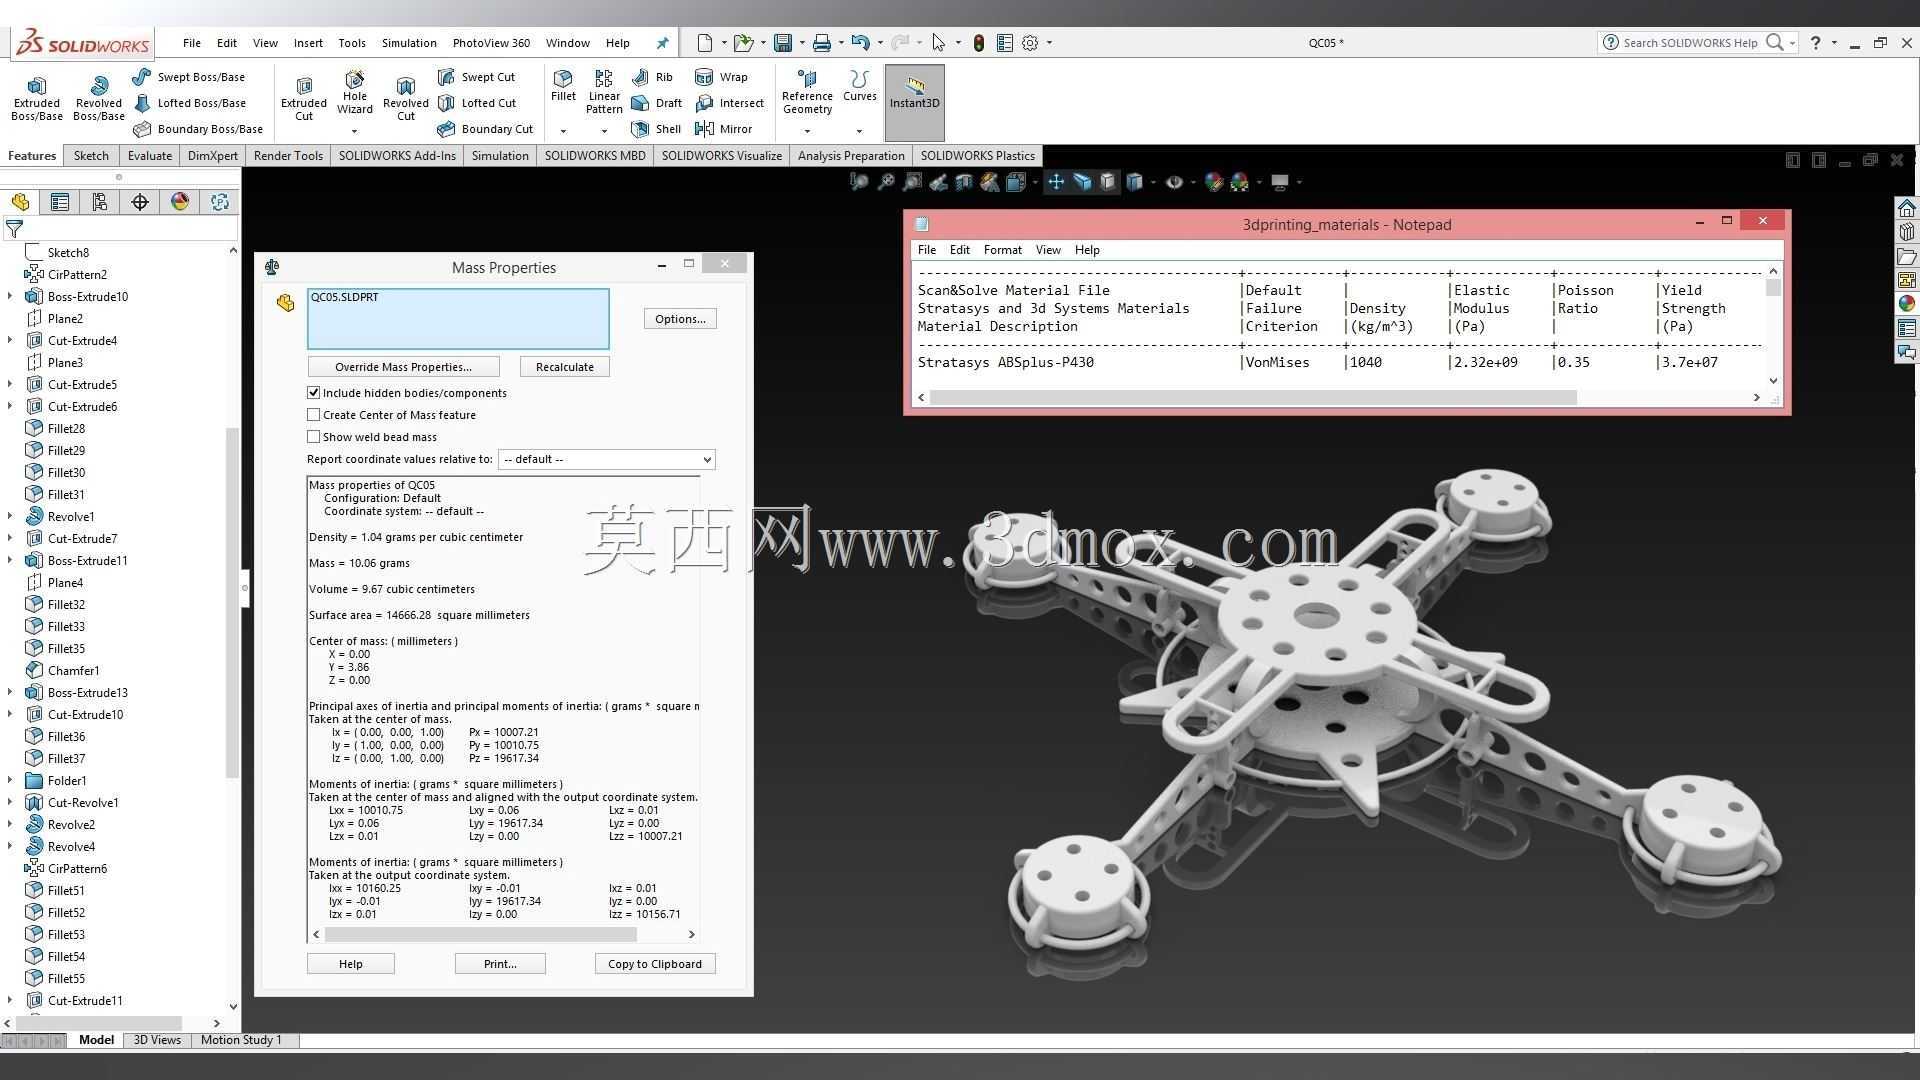The height and width of the screenshot is (1080, 1920).
Task: Enable Create Center of Mass feature checkbox
Action: tap(314, 415)
